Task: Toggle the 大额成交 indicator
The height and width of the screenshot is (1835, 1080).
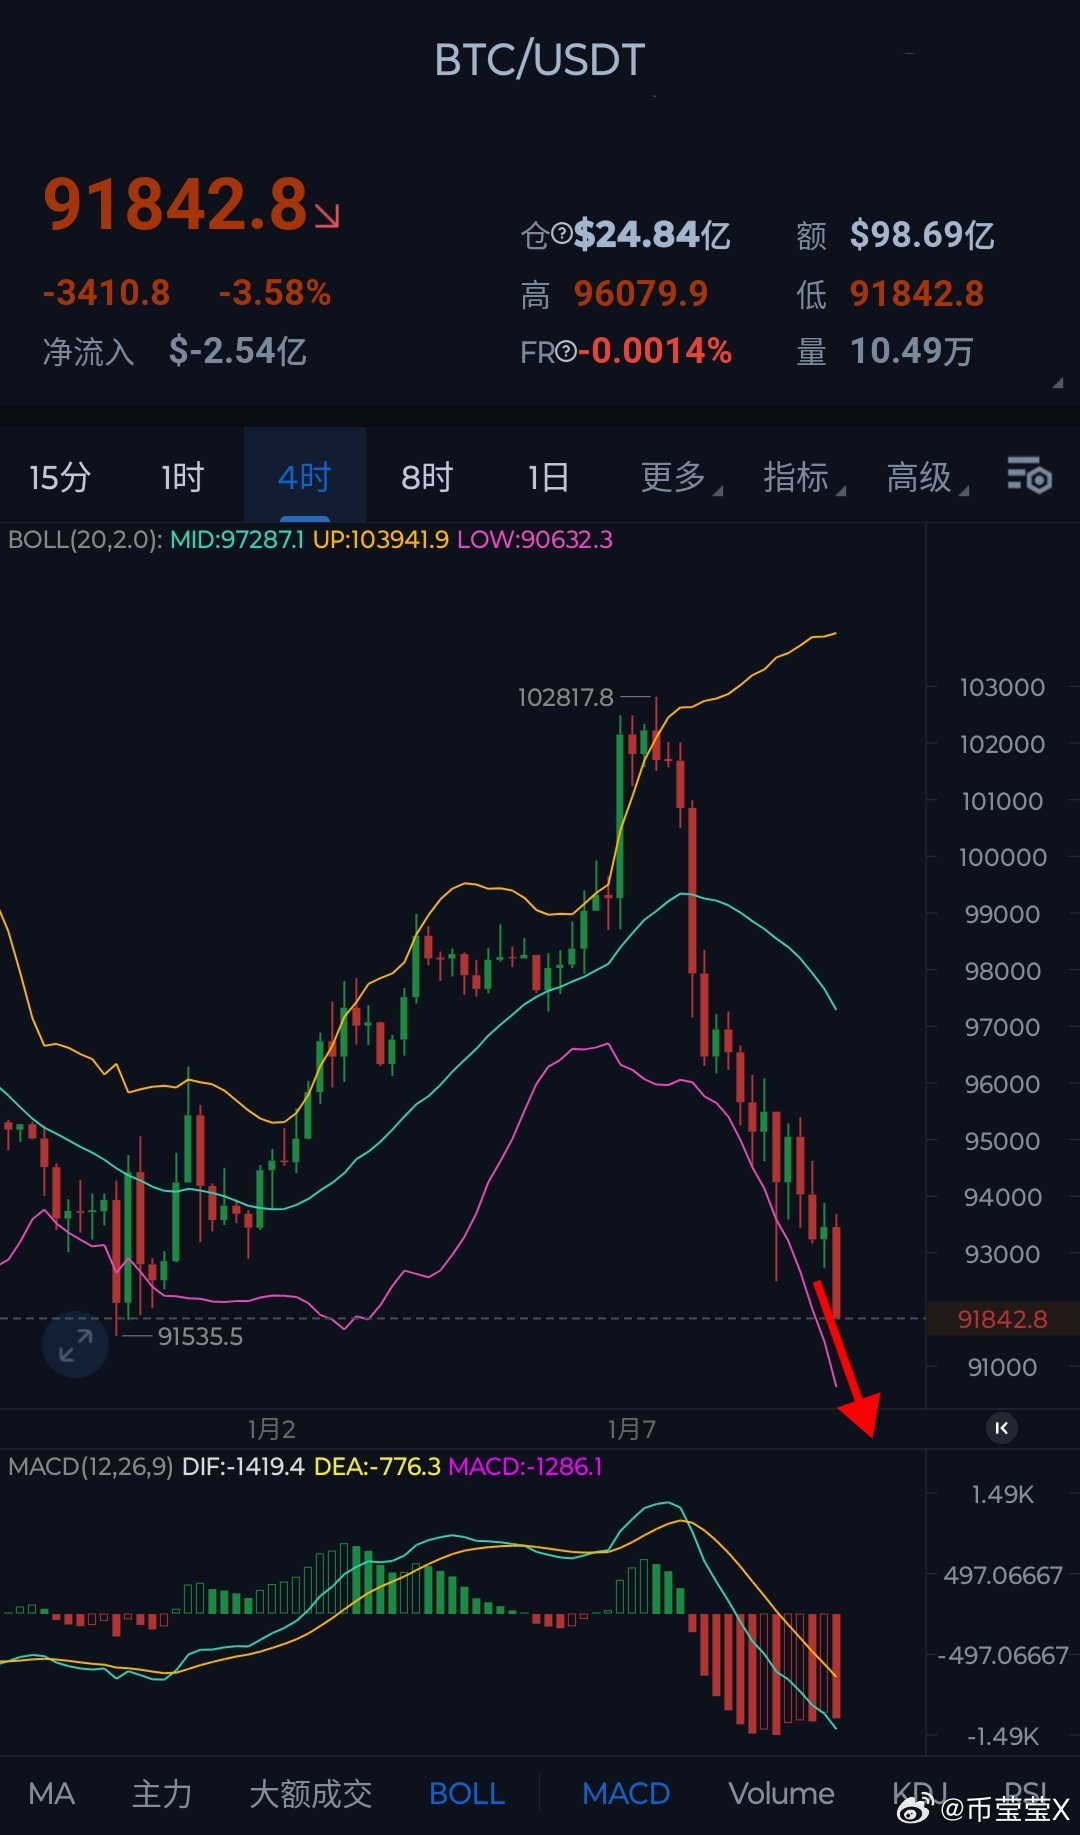Action: coord(310,1793)
